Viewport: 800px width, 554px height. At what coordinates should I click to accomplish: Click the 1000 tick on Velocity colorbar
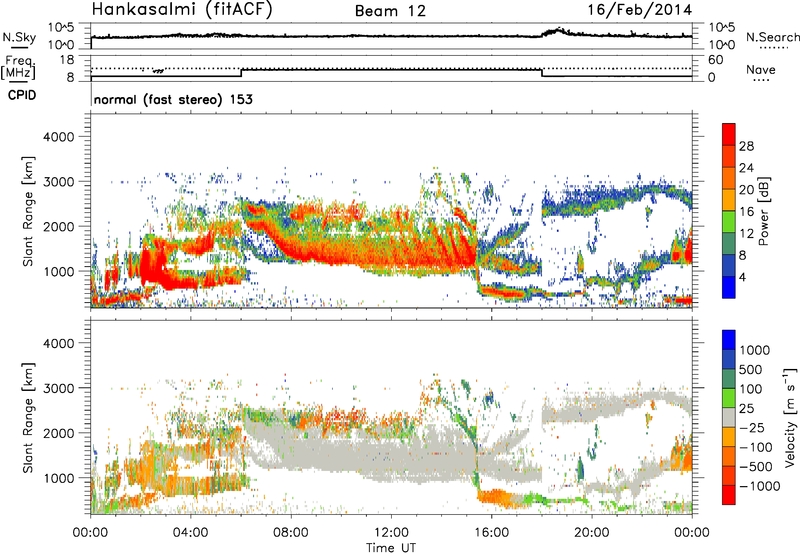(755, 350)
